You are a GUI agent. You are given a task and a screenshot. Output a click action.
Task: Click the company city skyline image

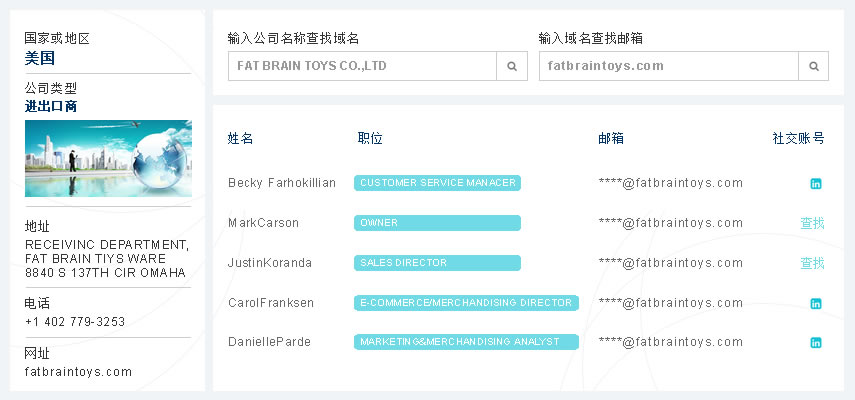point(108,158)
